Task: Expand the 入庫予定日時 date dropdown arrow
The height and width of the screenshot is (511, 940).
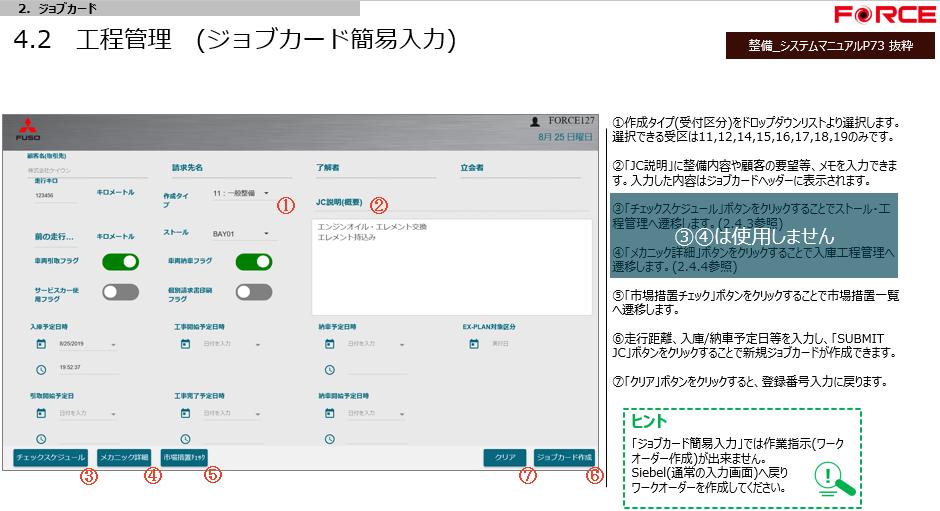Action: coord(114,346)
